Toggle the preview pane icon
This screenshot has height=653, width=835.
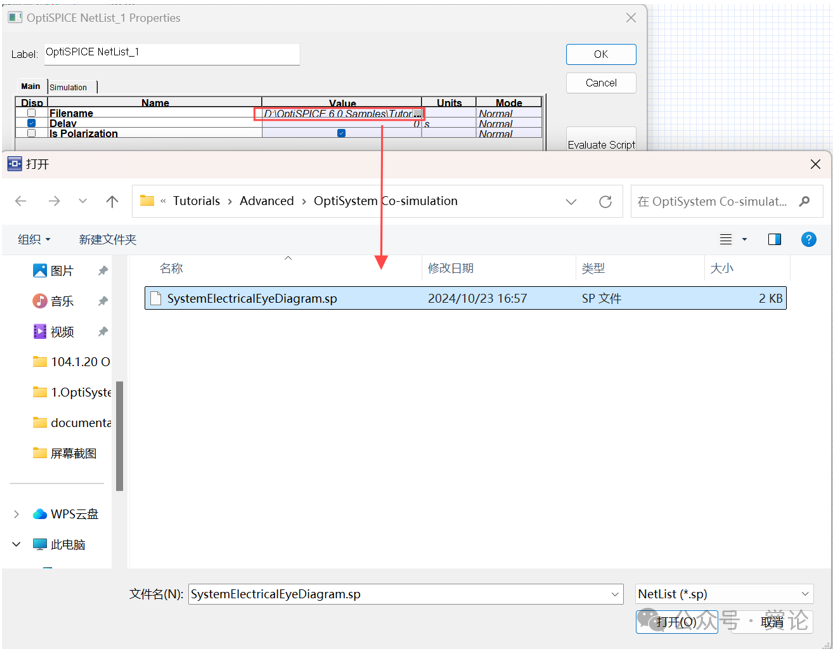pyautogui.click(x=774, y=240)
